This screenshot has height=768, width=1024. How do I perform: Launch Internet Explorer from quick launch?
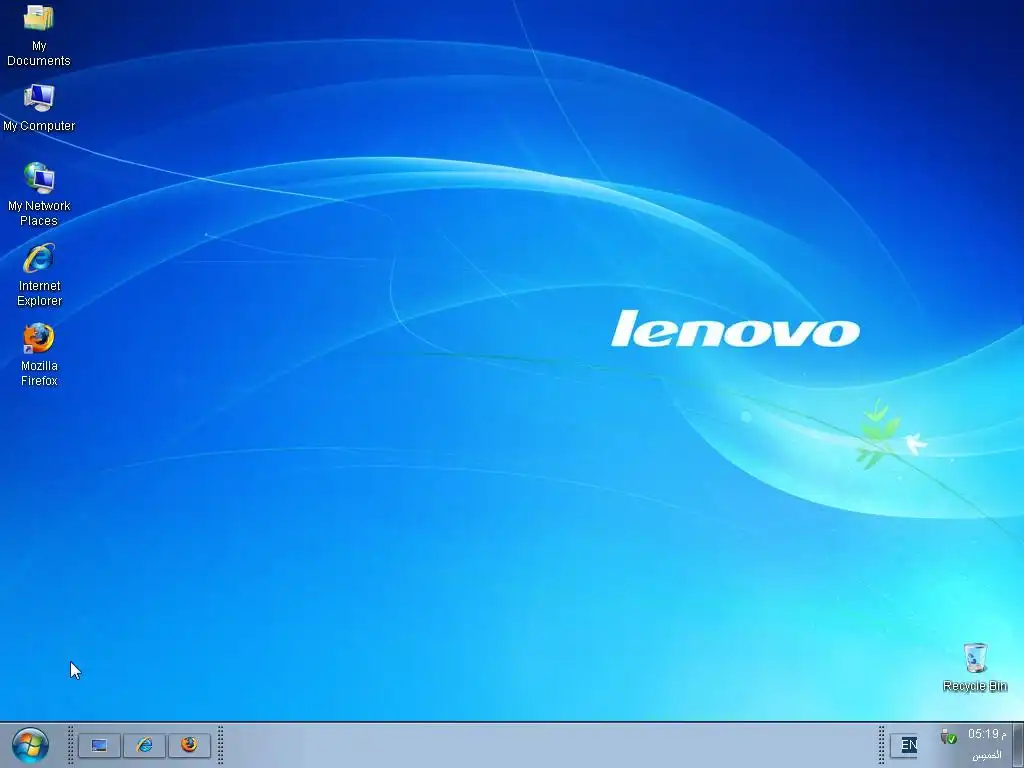144,745
